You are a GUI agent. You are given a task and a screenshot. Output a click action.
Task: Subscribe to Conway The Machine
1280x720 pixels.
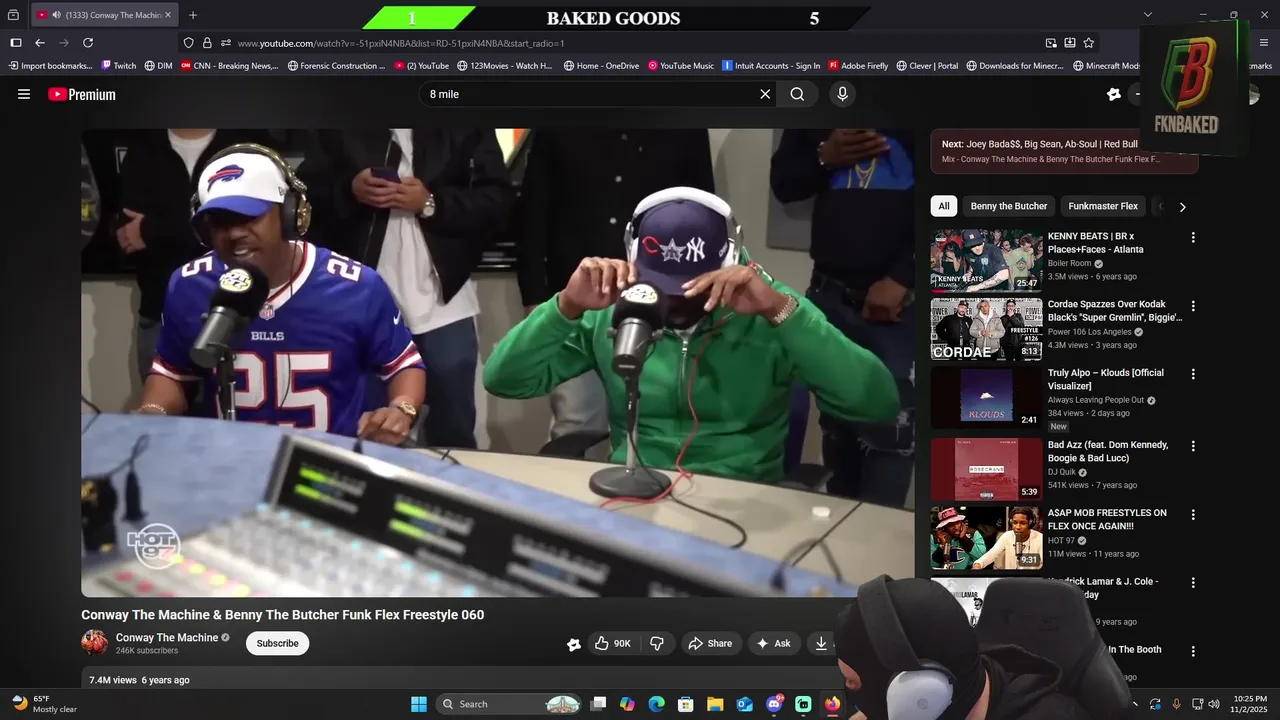[x=277, y=643]
